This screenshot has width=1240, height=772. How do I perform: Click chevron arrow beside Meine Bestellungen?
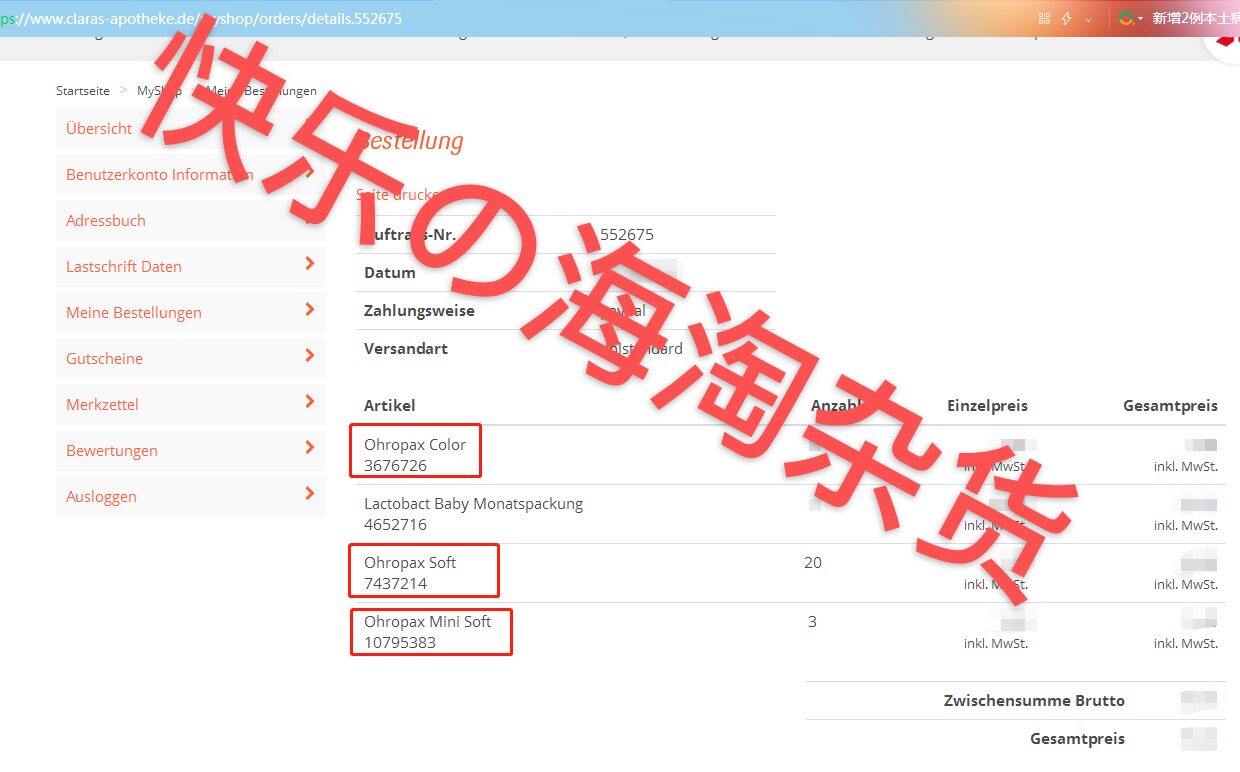309,310
